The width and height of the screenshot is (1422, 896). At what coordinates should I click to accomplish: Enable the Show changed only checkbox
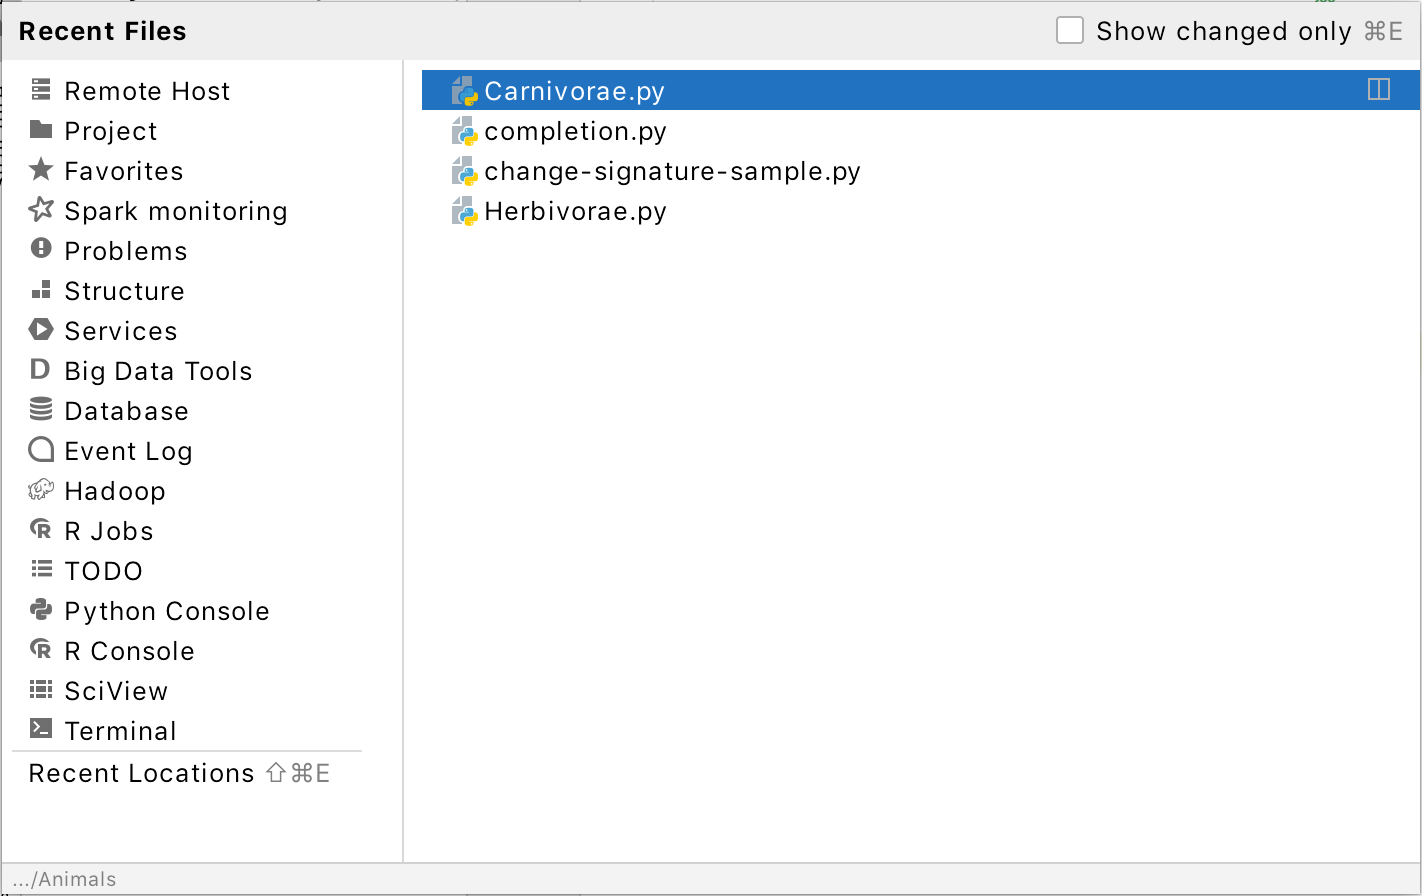(1070, 30)
